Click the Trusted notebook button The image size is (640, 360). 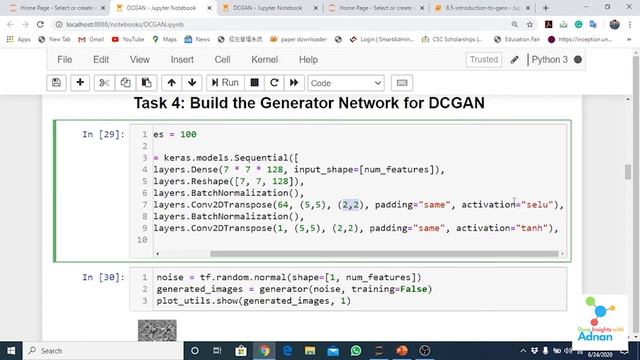click(484, 60)
